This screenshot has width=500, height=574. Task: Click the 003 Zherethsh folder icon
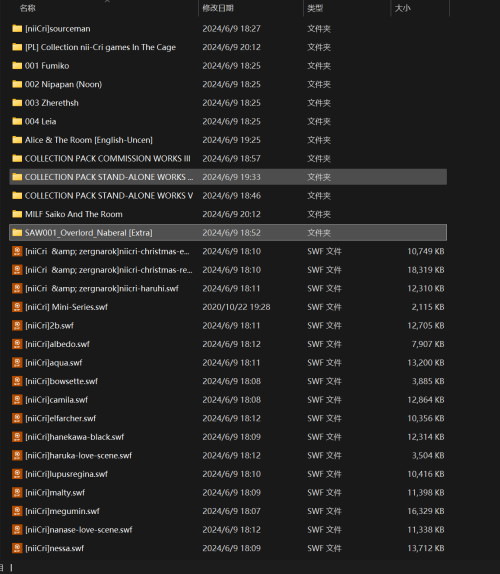click(17, 102)
